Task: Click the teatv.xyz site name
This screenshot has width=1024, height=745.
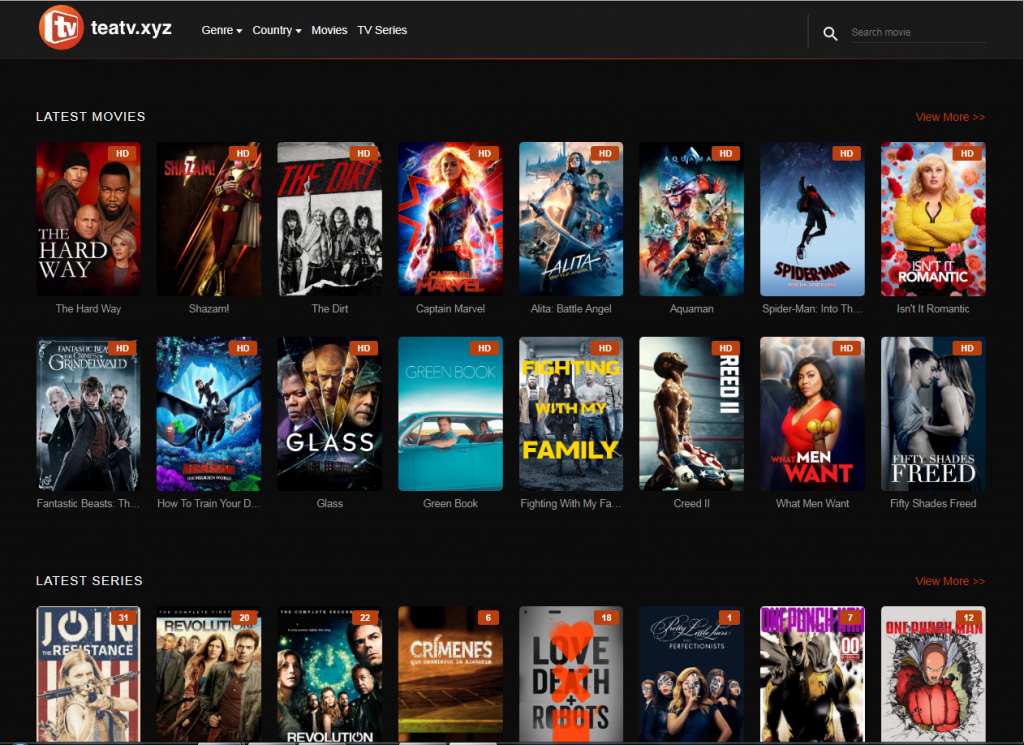Action: pos(131,27)
